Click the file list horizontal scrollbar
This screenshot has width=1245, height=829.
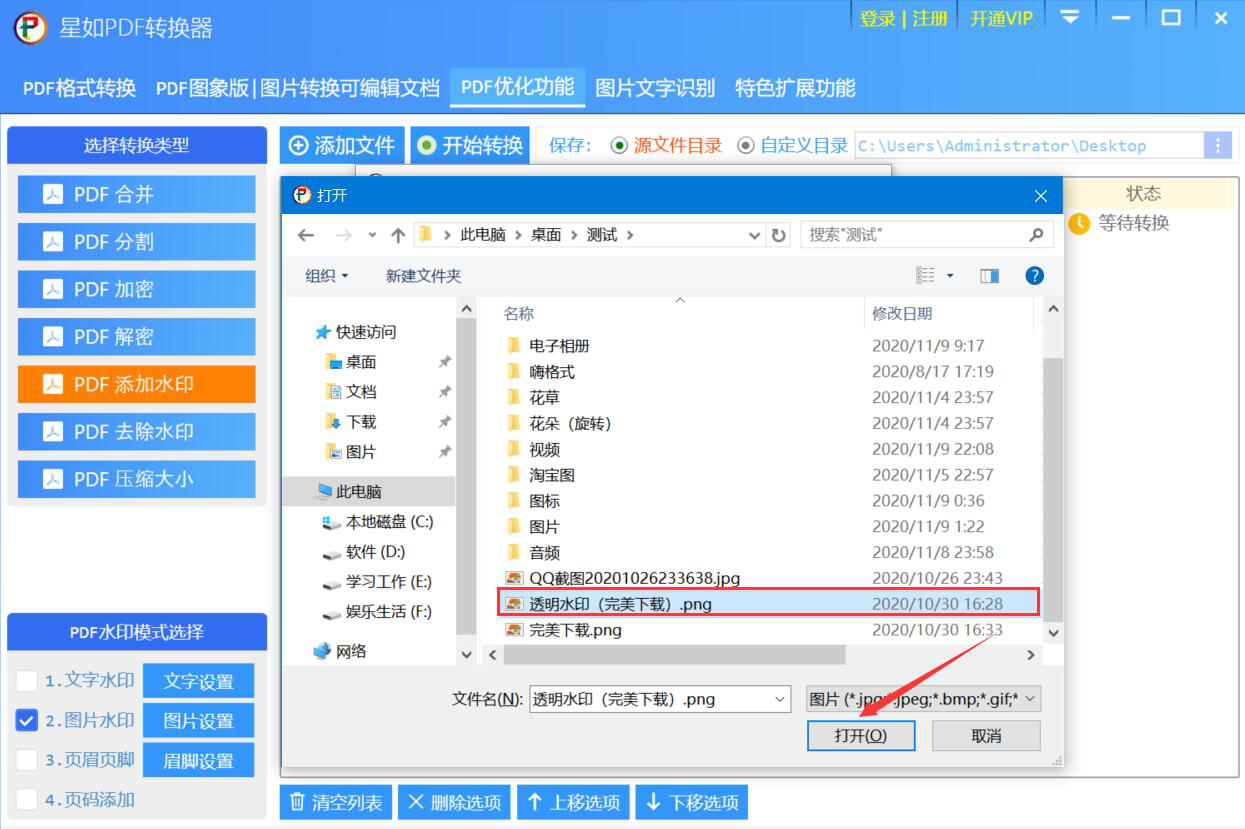(x=674, y=654)
